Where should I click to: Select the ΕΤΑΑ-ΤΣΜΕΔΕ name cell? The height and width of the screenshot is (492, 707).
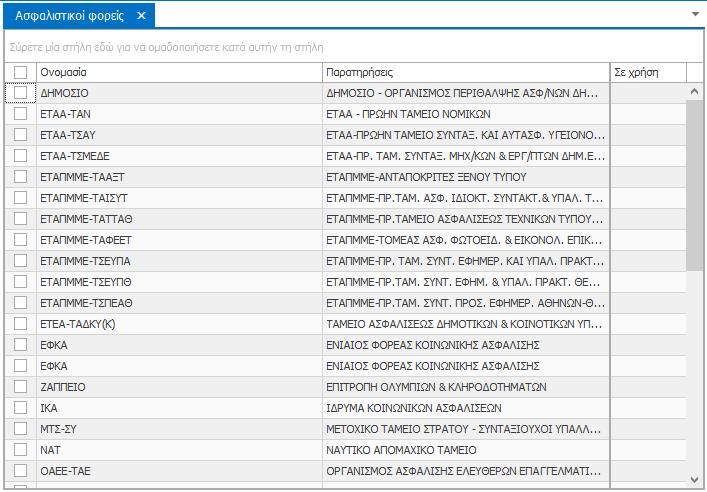(179, 156)
